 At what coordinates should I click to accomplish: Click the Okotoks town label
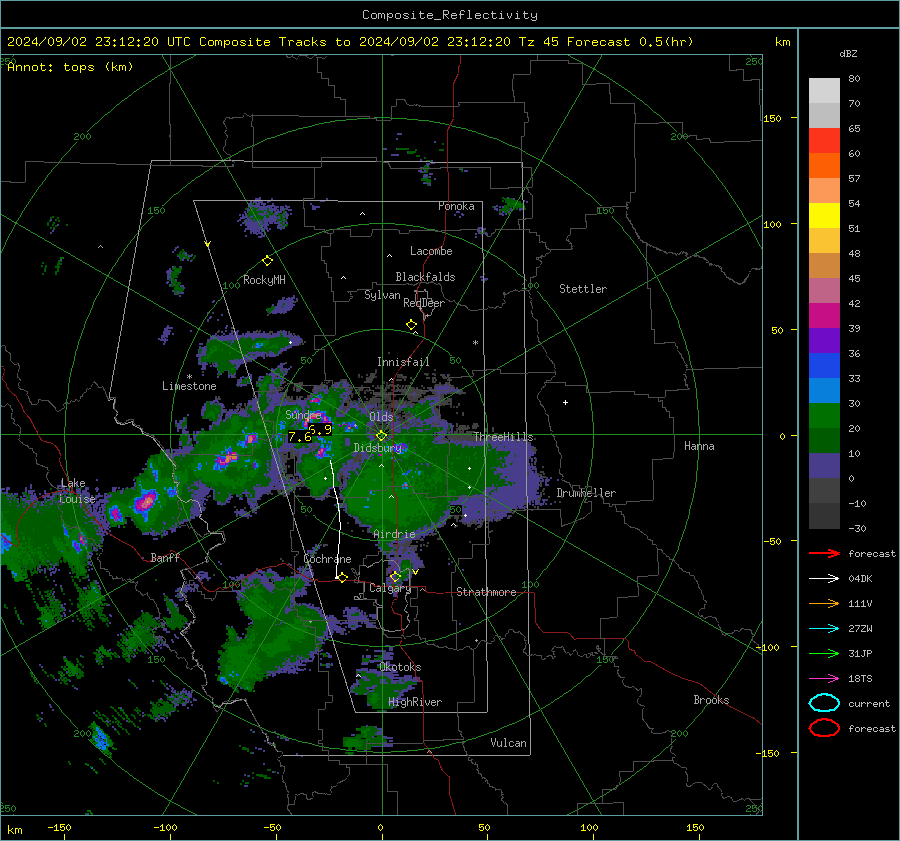pos(400,667)
